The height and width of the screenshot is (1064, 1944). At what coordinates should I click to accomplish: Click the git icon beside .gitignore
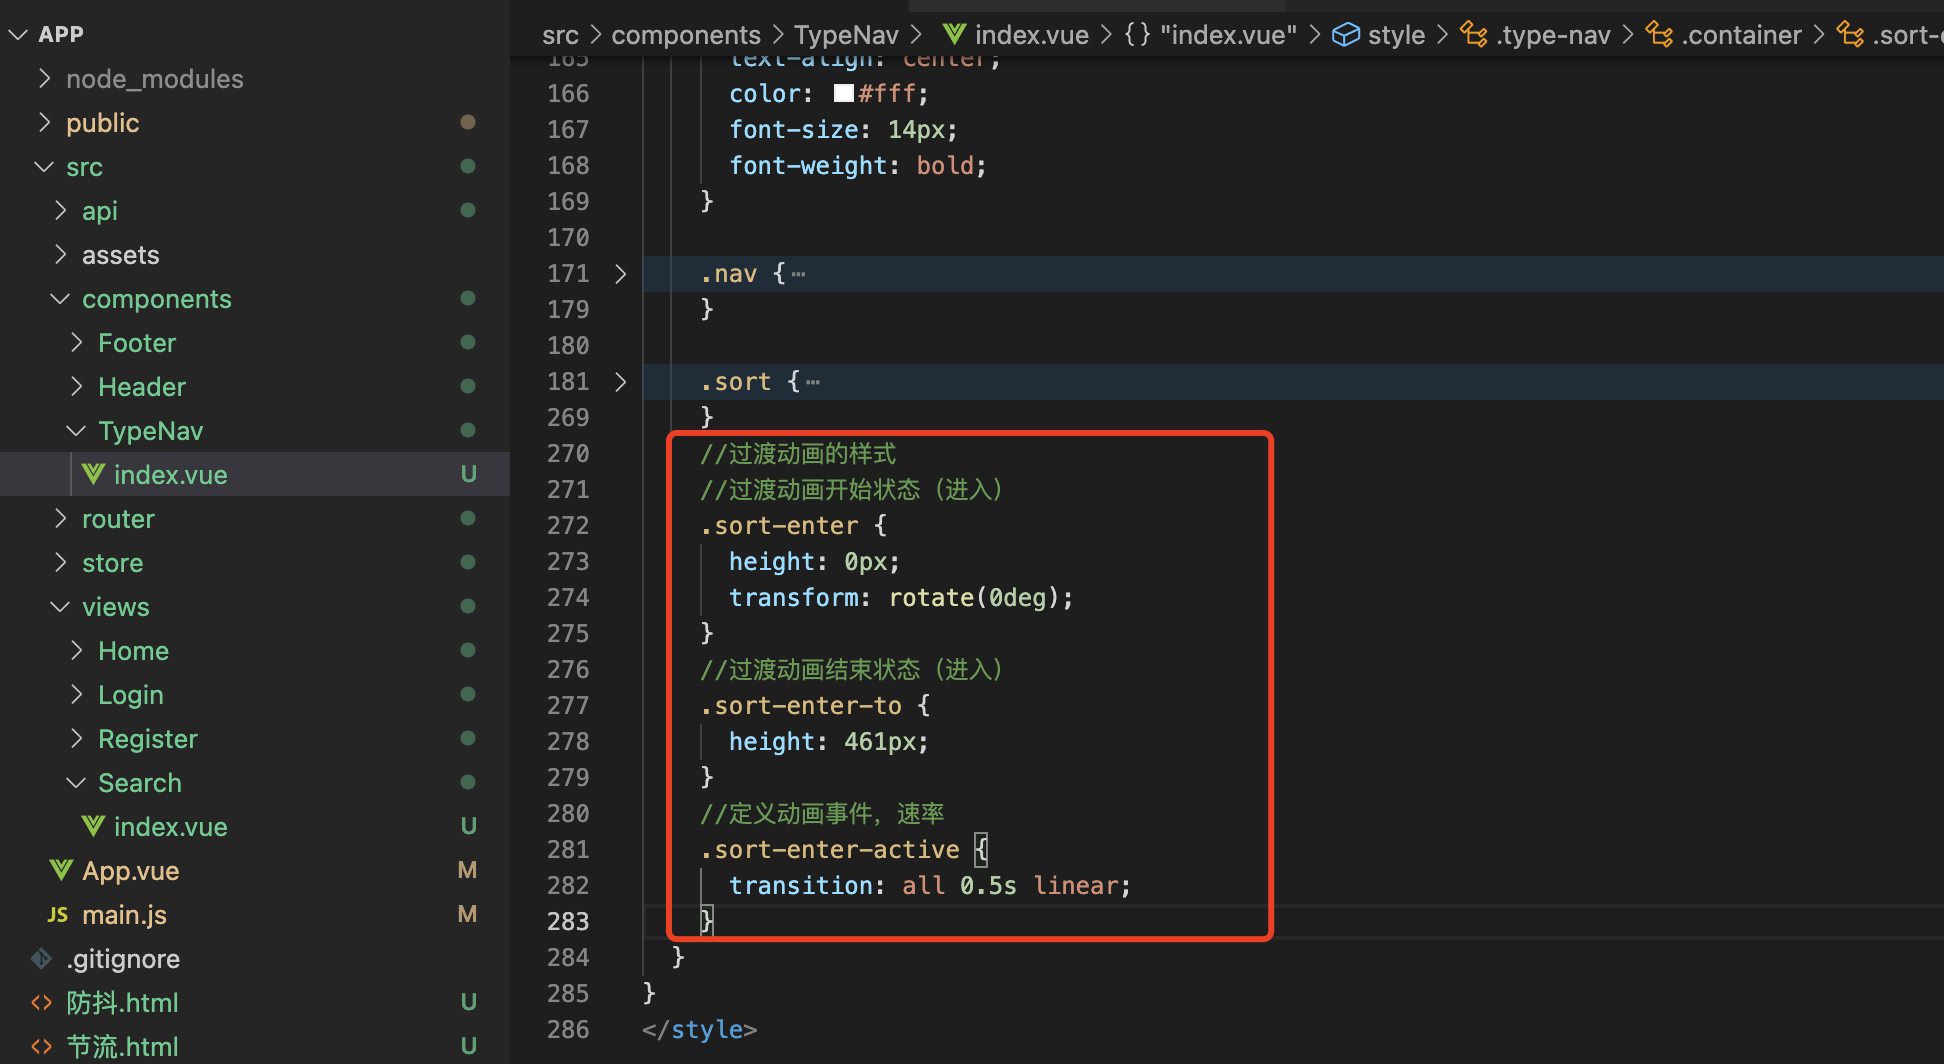coord(42,958)
